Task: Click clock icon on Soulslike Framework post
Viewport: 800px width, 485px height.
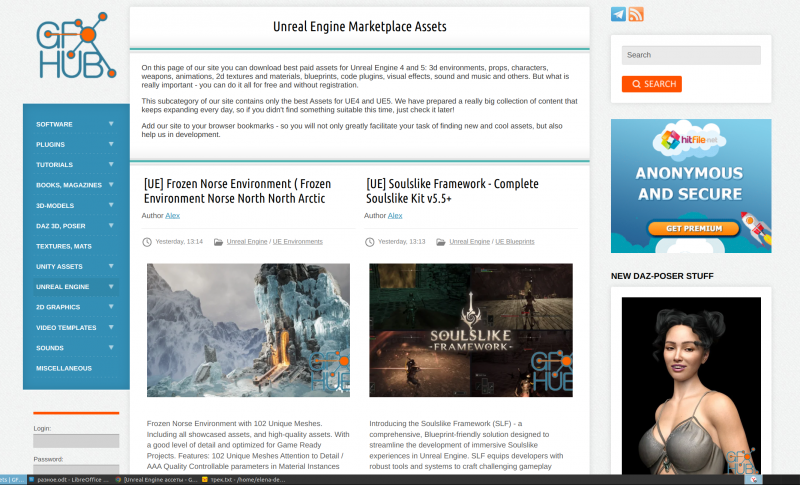Action: tap(370, 242)
